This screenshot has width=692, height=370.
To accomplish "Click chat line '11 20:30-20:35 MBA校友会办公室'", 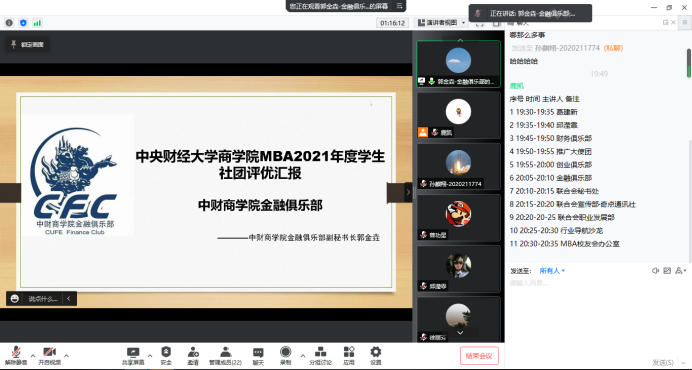I will coord(565,244).
